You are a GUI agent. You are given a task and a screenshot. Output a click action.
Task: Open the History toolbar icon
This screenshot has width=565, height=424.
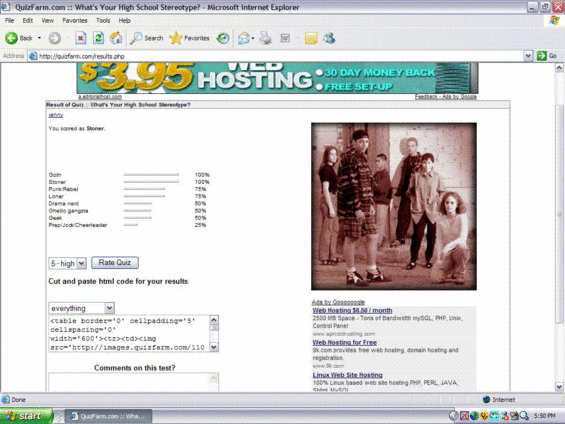223,38
